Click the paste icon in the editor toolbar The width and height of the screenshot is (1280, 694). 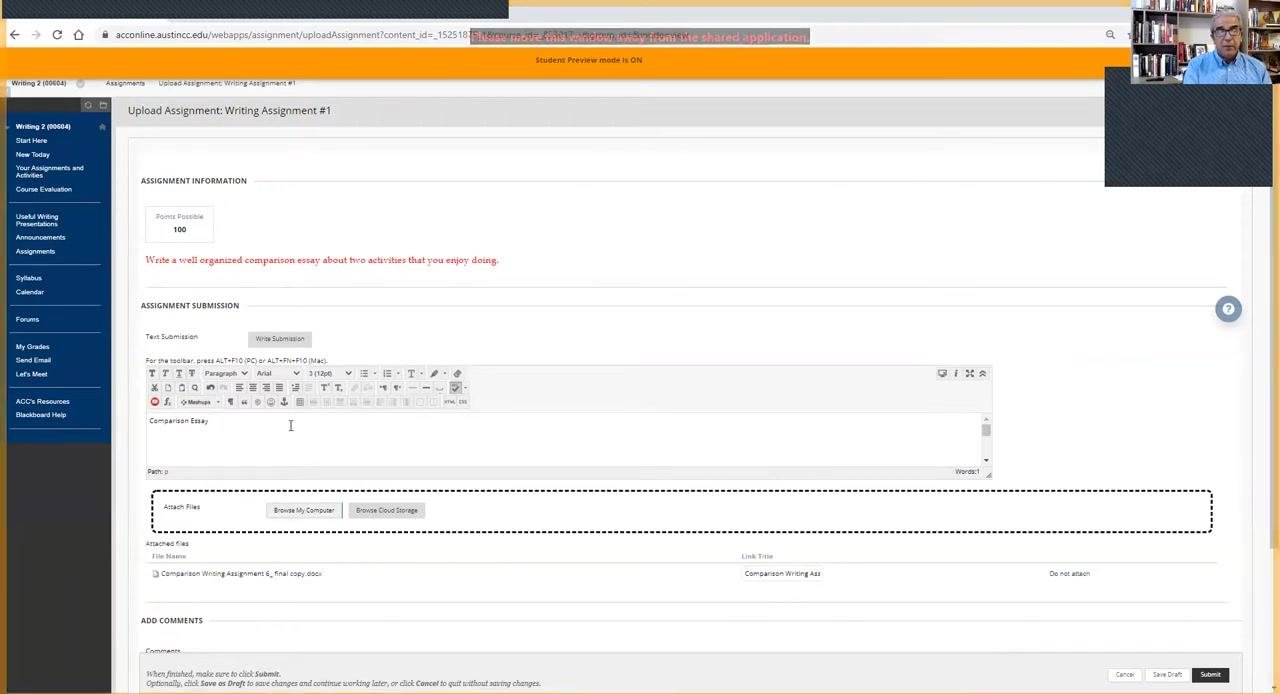coord(181,387)
